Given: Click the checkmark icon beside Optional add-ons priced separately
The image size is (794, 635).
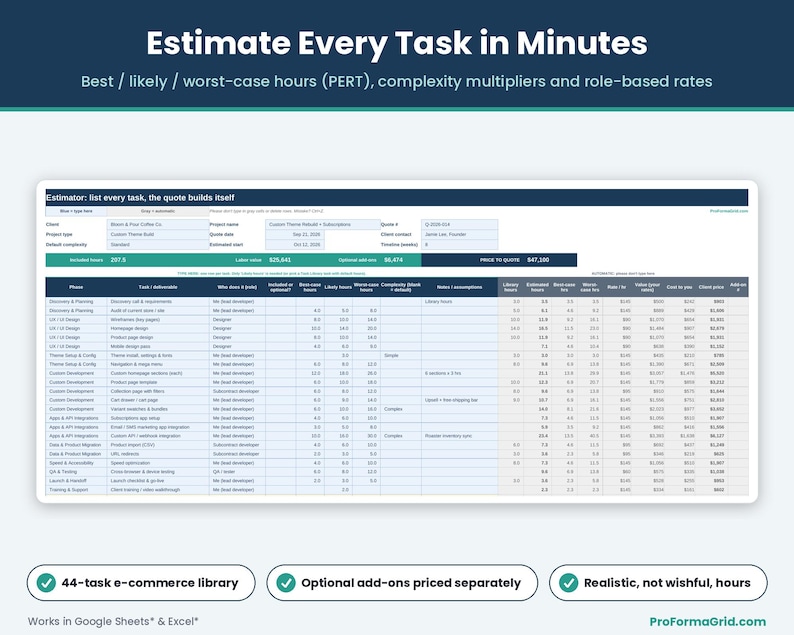Looking at the screenshot, I should click(x=286, y=583).
